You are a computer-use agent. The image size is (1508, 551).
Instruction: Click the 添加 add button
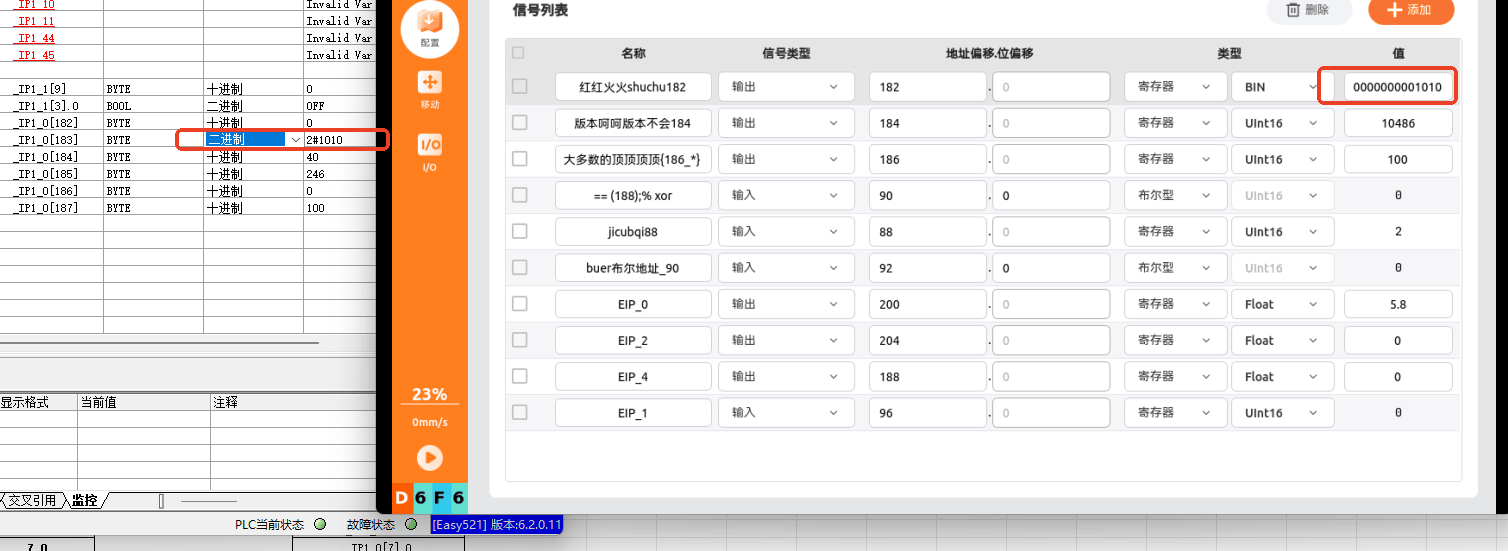[1411, 10]
